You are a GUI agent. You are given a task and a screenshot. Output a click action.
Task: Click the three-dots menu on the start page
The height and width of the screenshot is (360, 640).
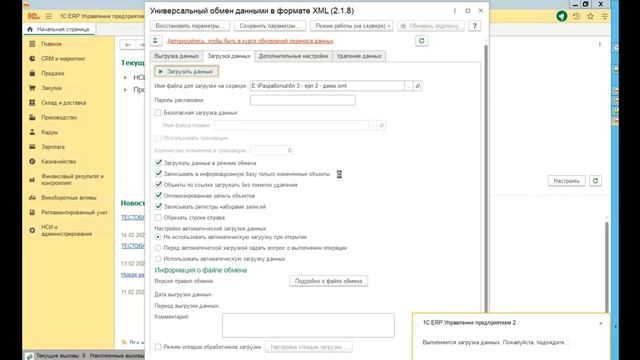pos(600,44)
